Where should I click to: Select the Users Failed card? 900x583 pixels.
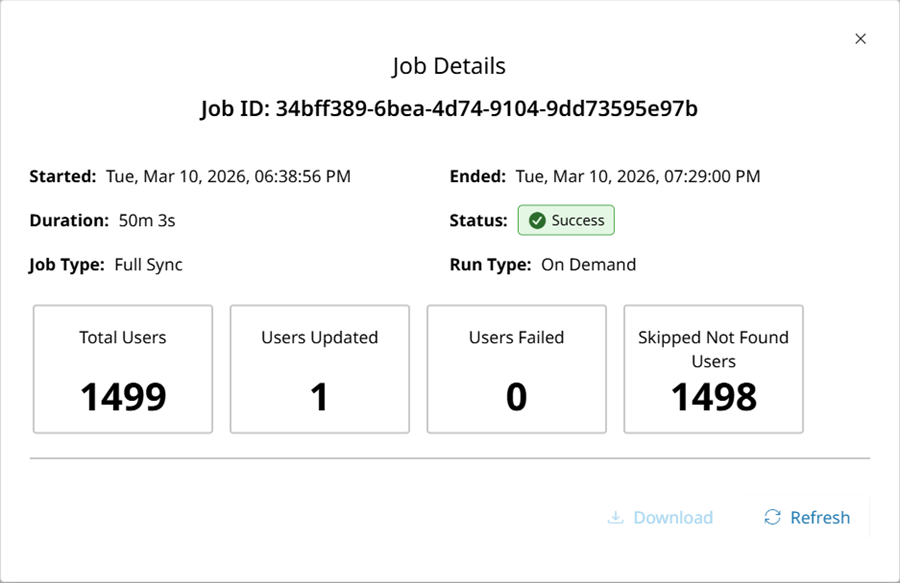517,369
